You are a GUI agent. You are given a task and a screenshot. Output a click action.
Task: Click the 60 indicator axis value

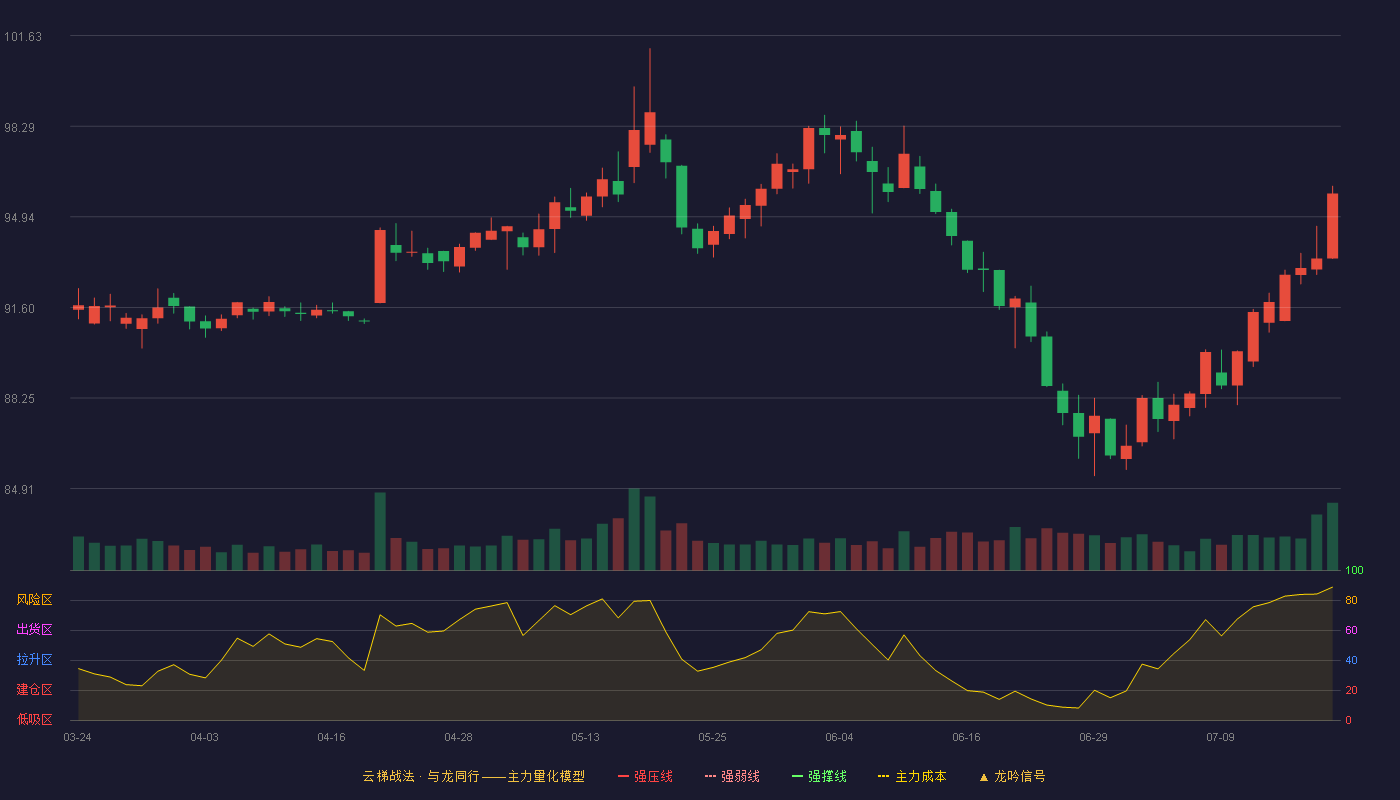[x=1351, y=631]
